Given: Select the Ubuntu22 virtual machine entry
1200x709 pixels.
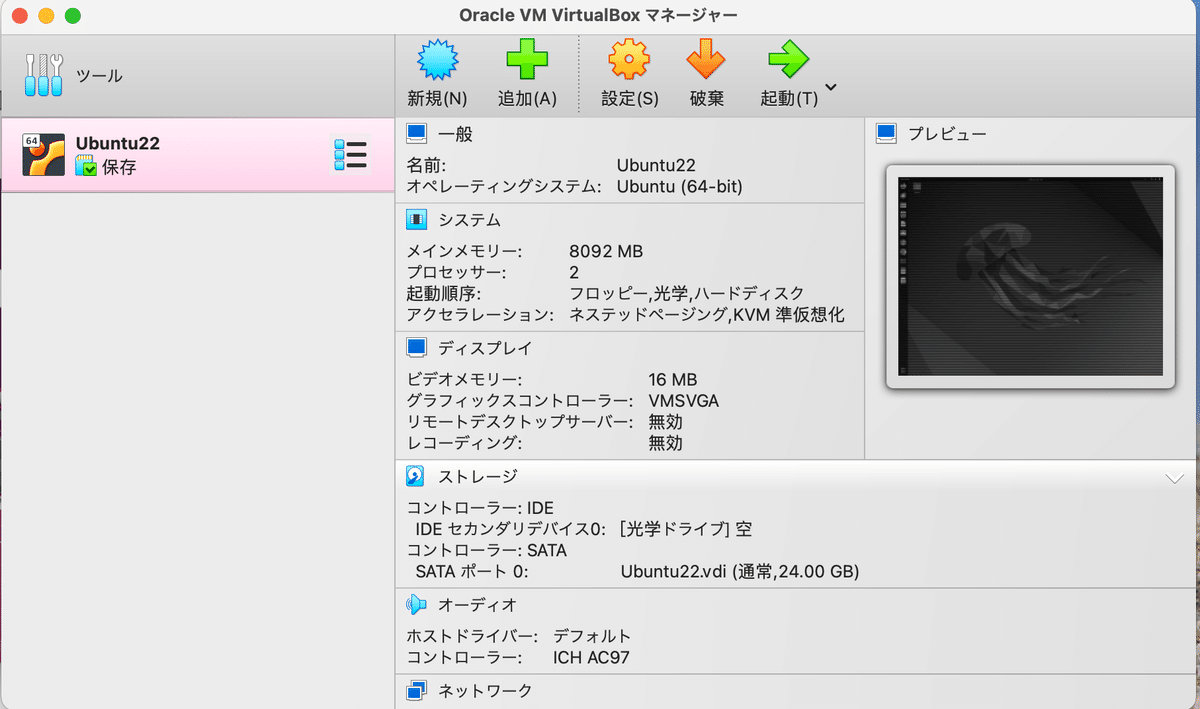Looking at the screenshot, I should [198, 155].
